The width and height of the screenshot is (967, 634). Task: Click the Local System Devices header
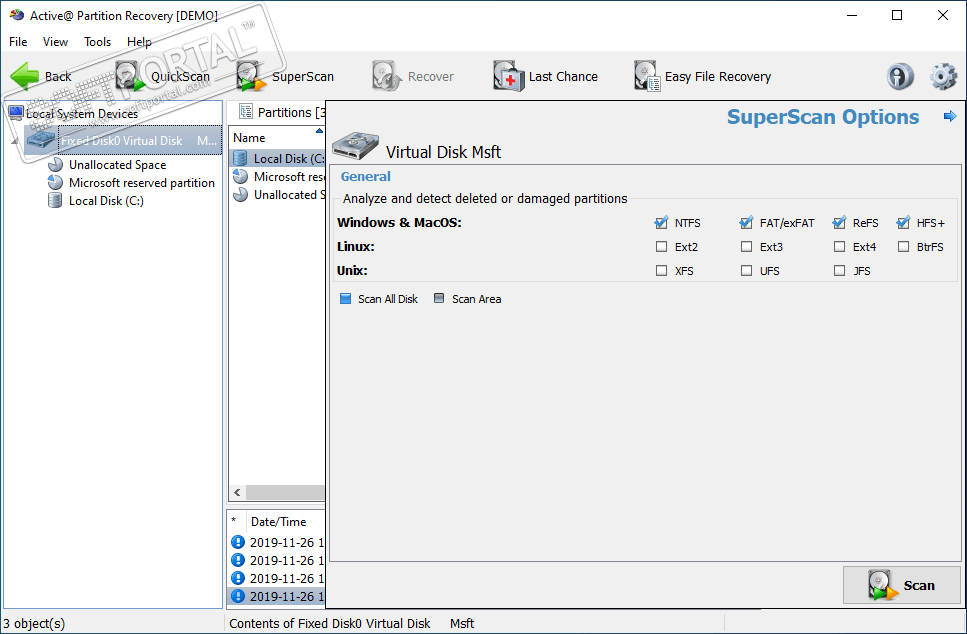[x=82, y=113]
